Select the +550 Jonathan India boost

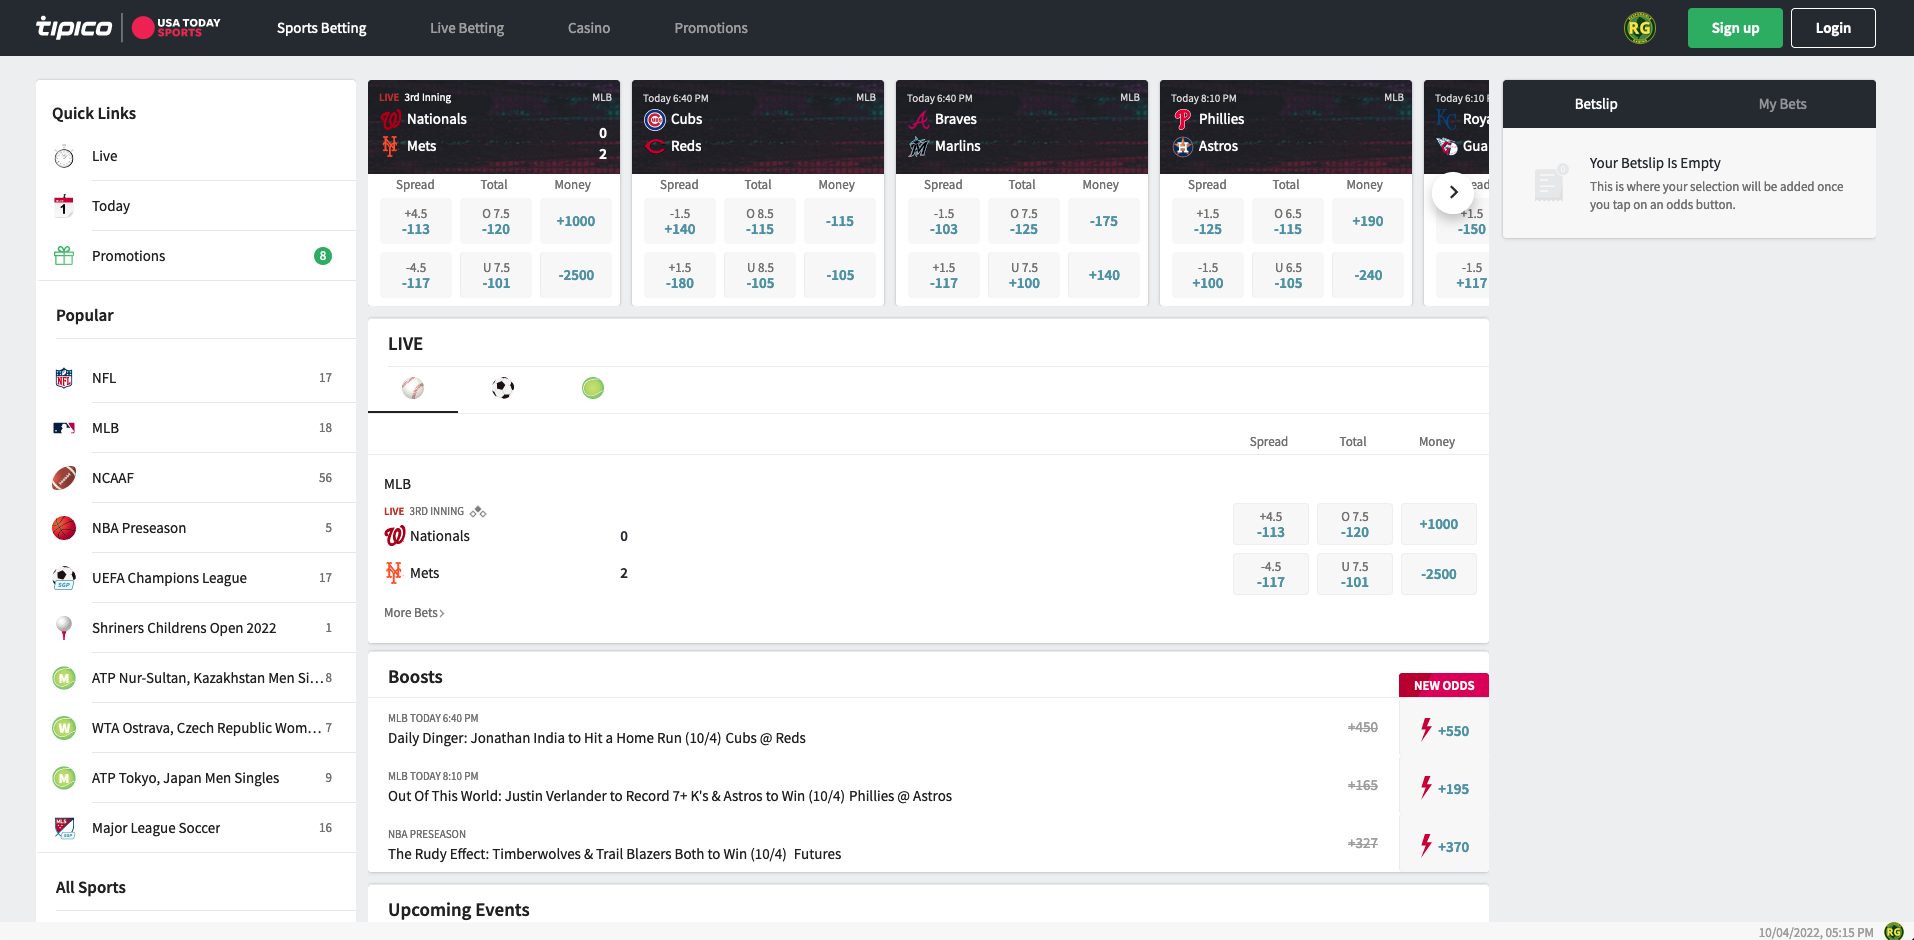pyautogui.click(x=1444, y=731)
